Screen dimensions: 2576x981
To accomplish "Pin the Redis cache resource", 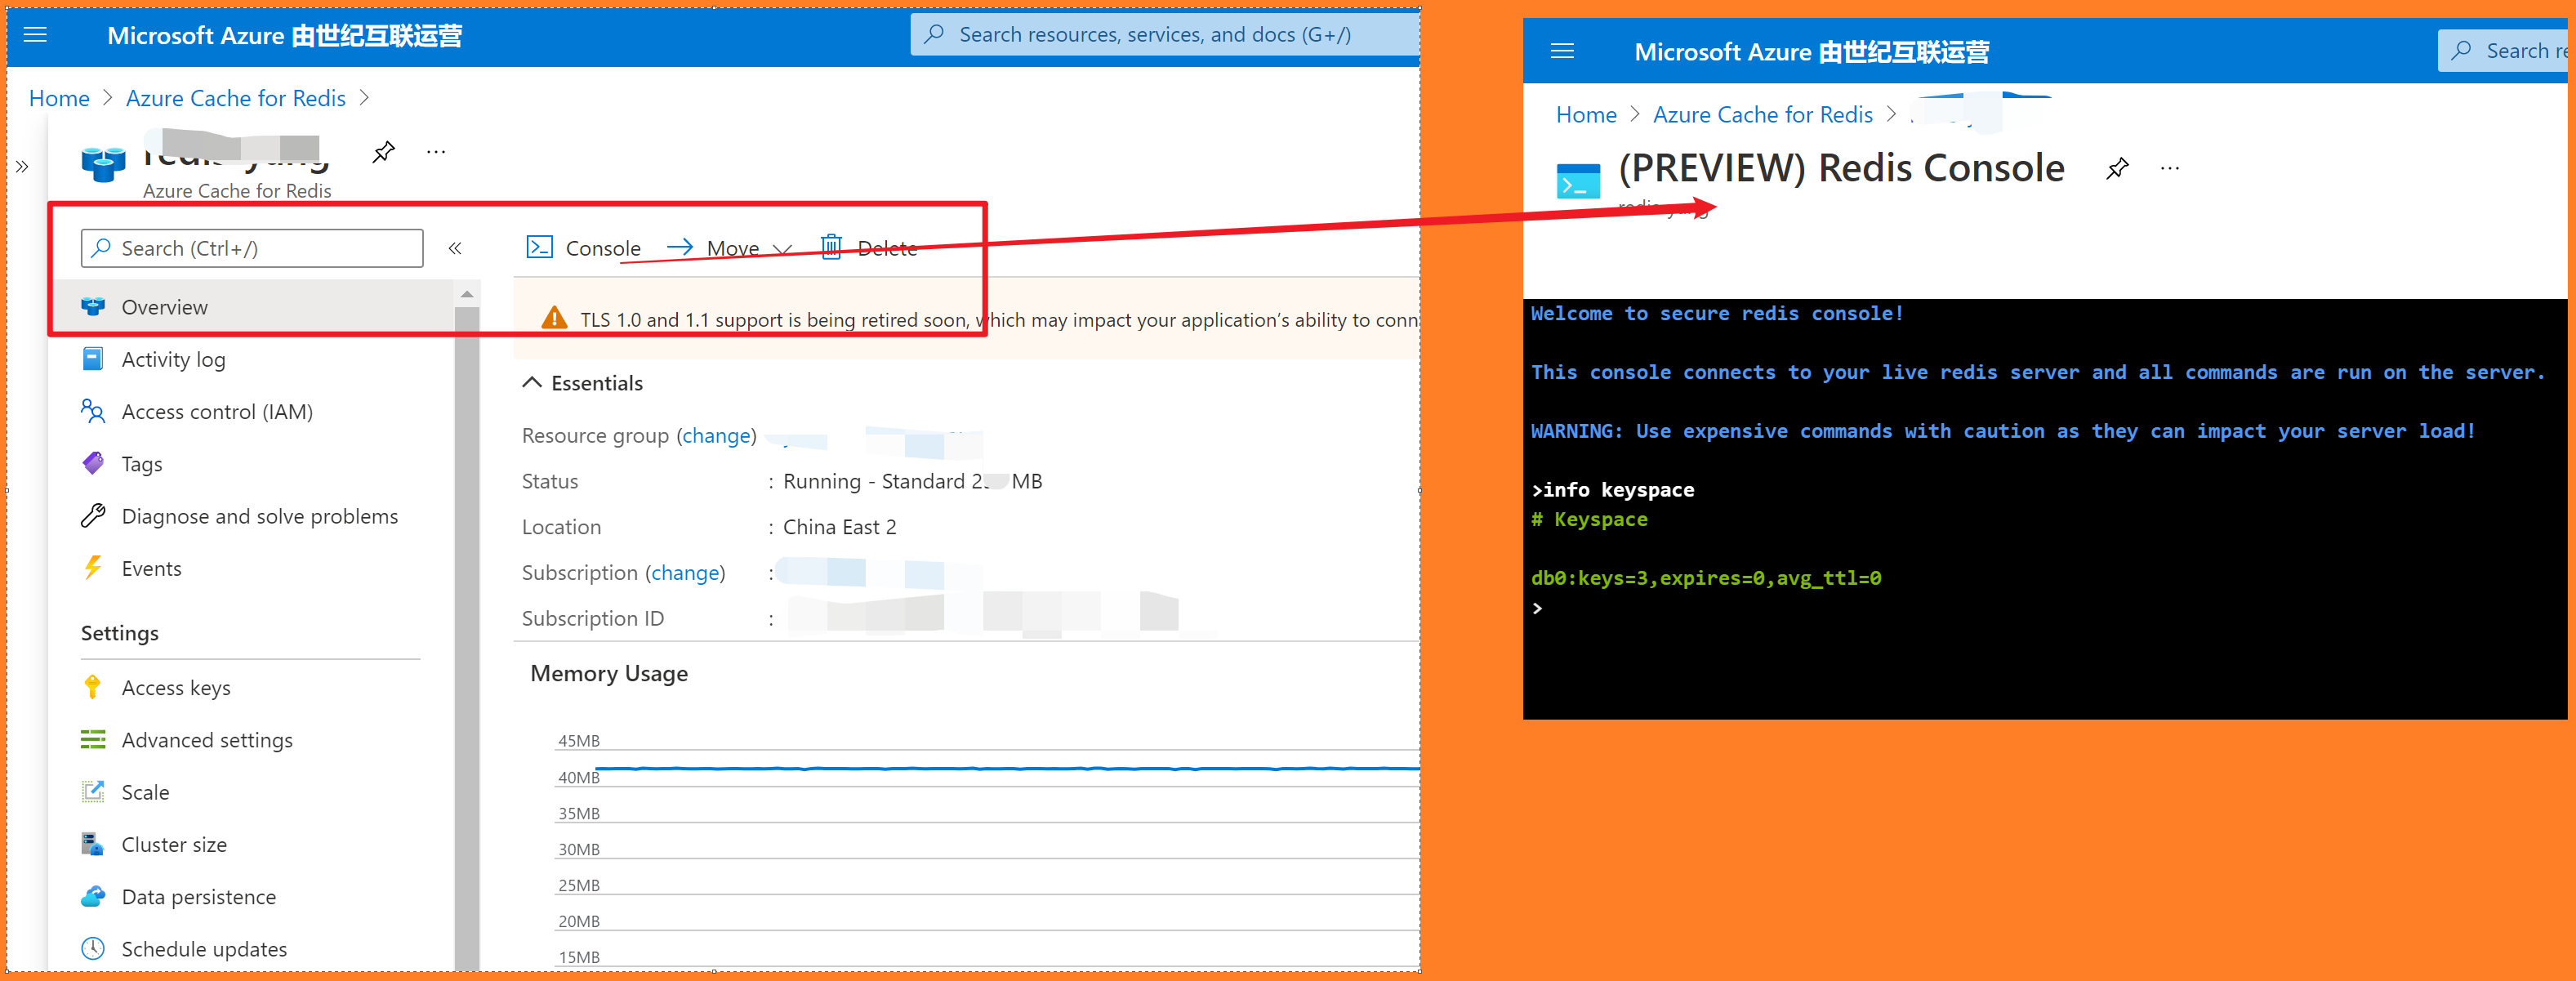I will point(383,152).
